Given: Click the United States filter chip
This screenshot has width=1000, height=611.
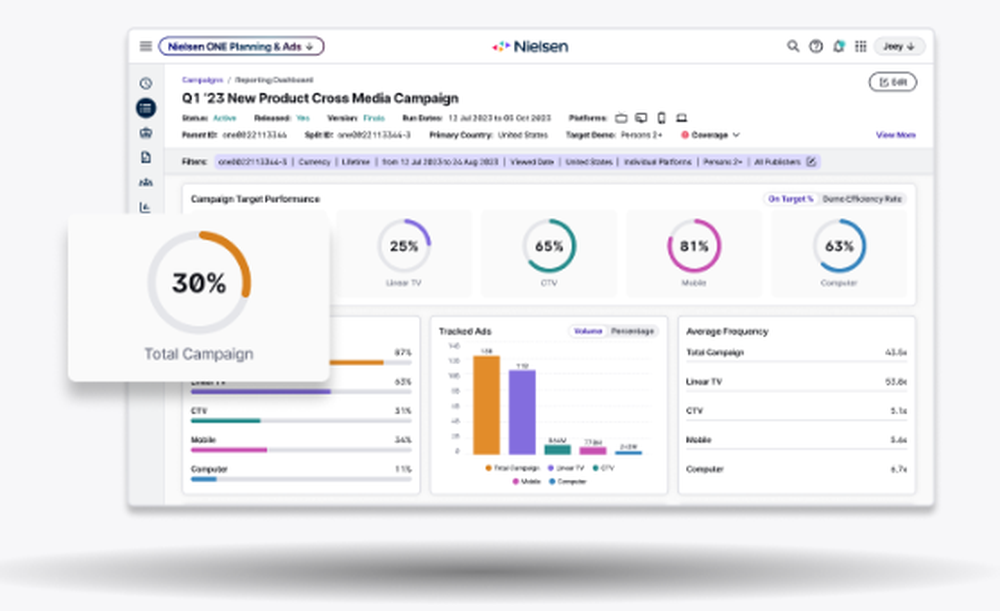Looking at the screenshot, I should tap(589, 162).
